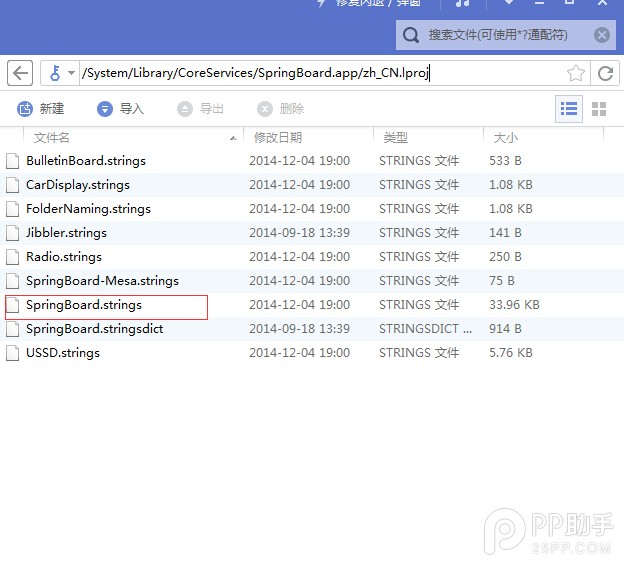Sort by 文件名 column header
624x562 pixels.
133,138
